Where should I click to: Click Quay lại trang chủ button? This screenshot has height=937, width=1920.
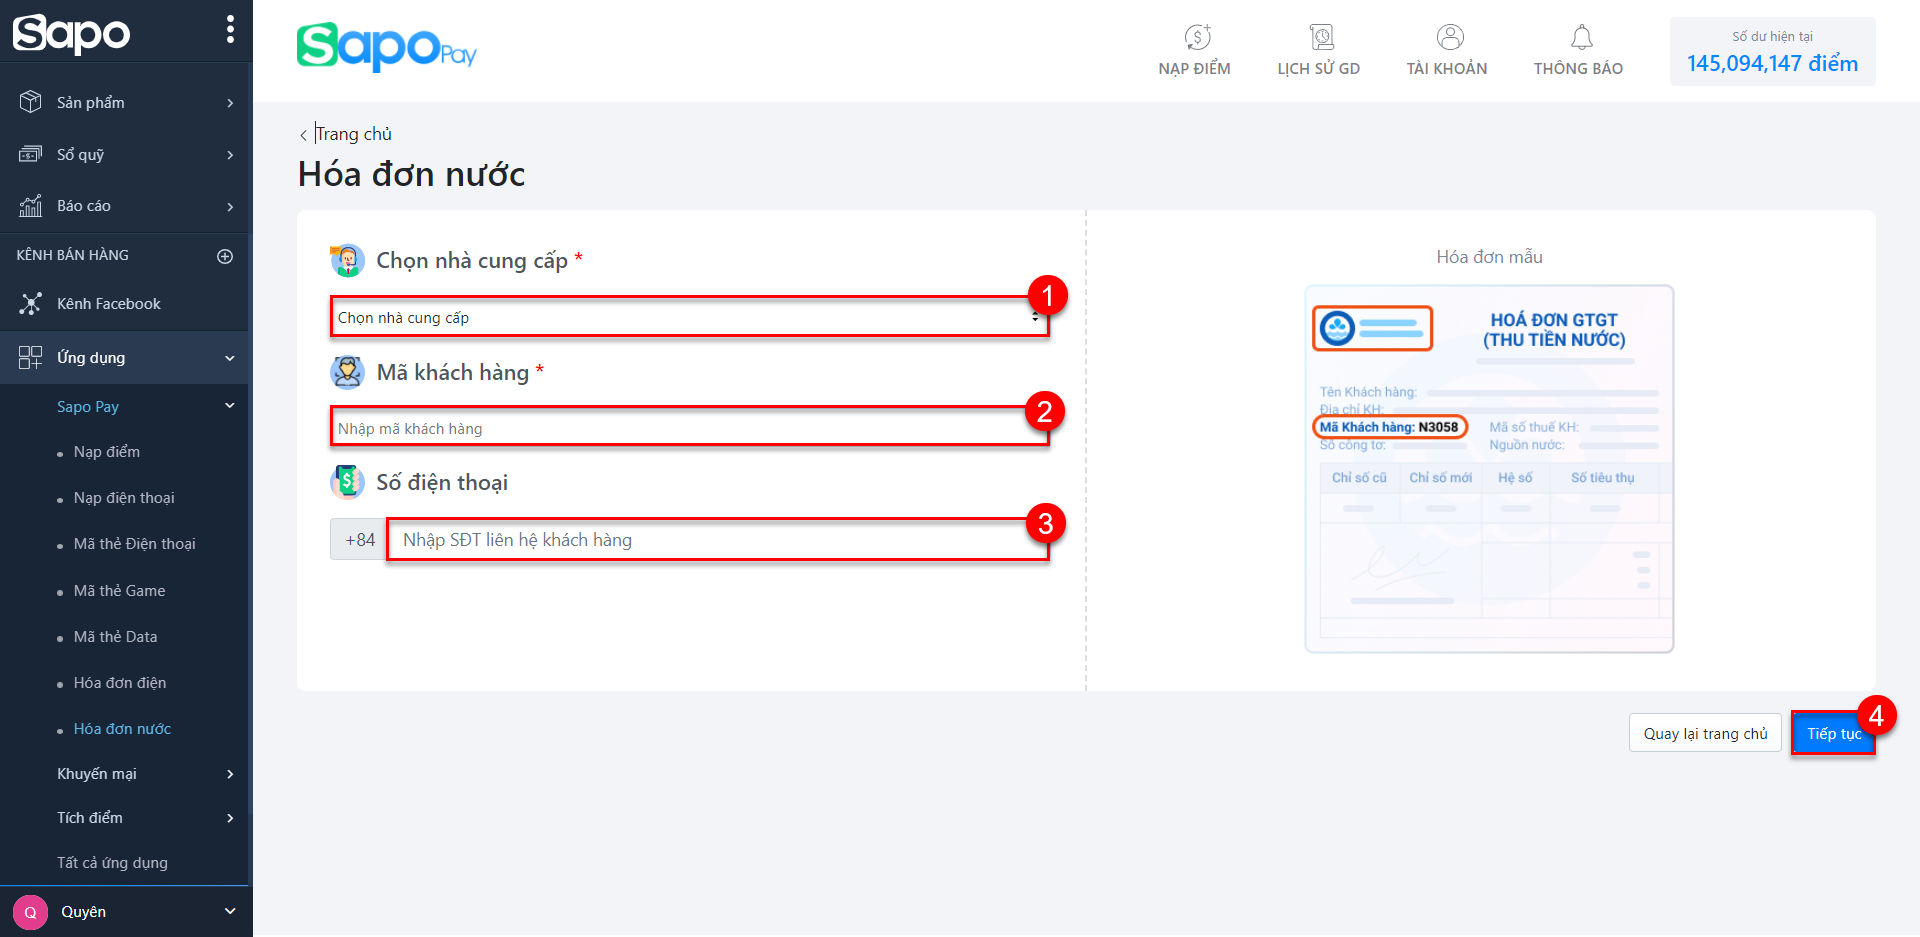tap(1705, 733)
